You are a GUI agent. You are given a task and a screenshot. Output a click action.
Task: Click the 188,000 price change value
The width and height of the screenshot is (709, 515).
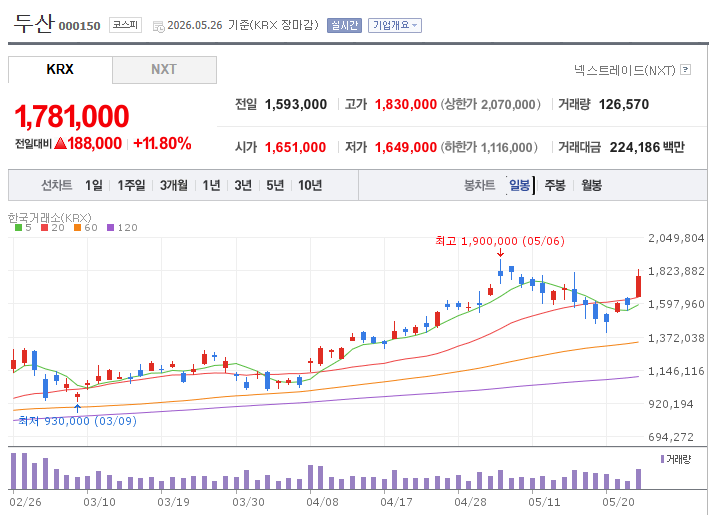coord(95,144)
